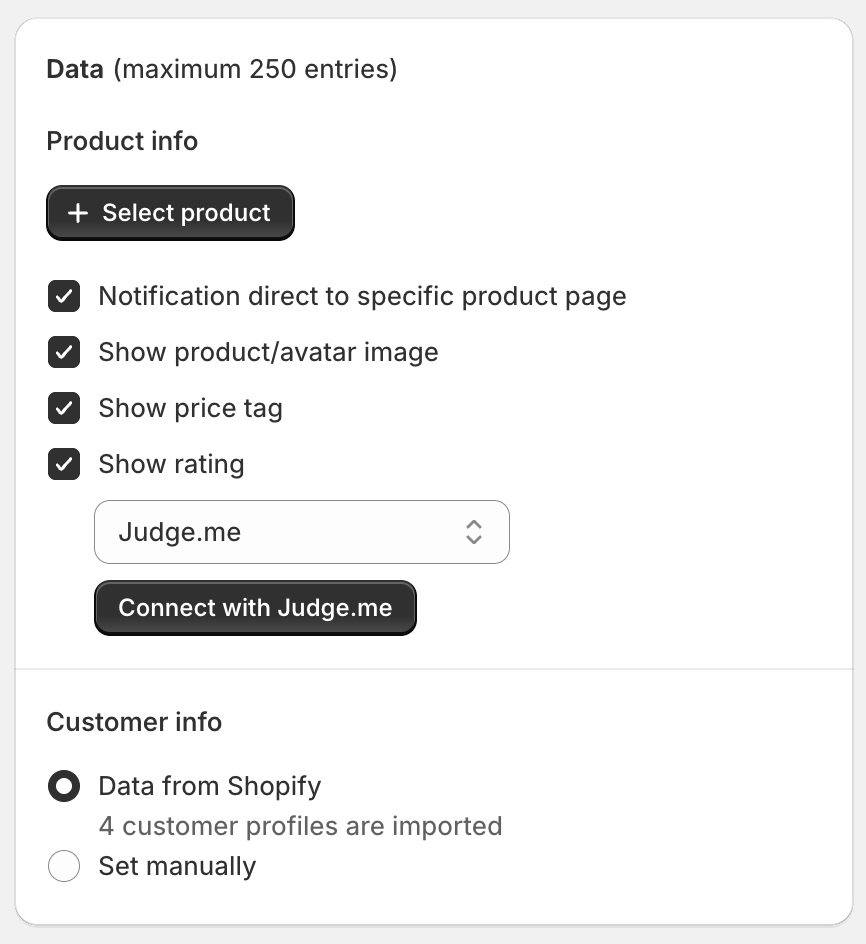Click the "4 customer profiles are imported" text
Image resolution: width=866 pixels, height=944 pixels.
tap(300, 827)
